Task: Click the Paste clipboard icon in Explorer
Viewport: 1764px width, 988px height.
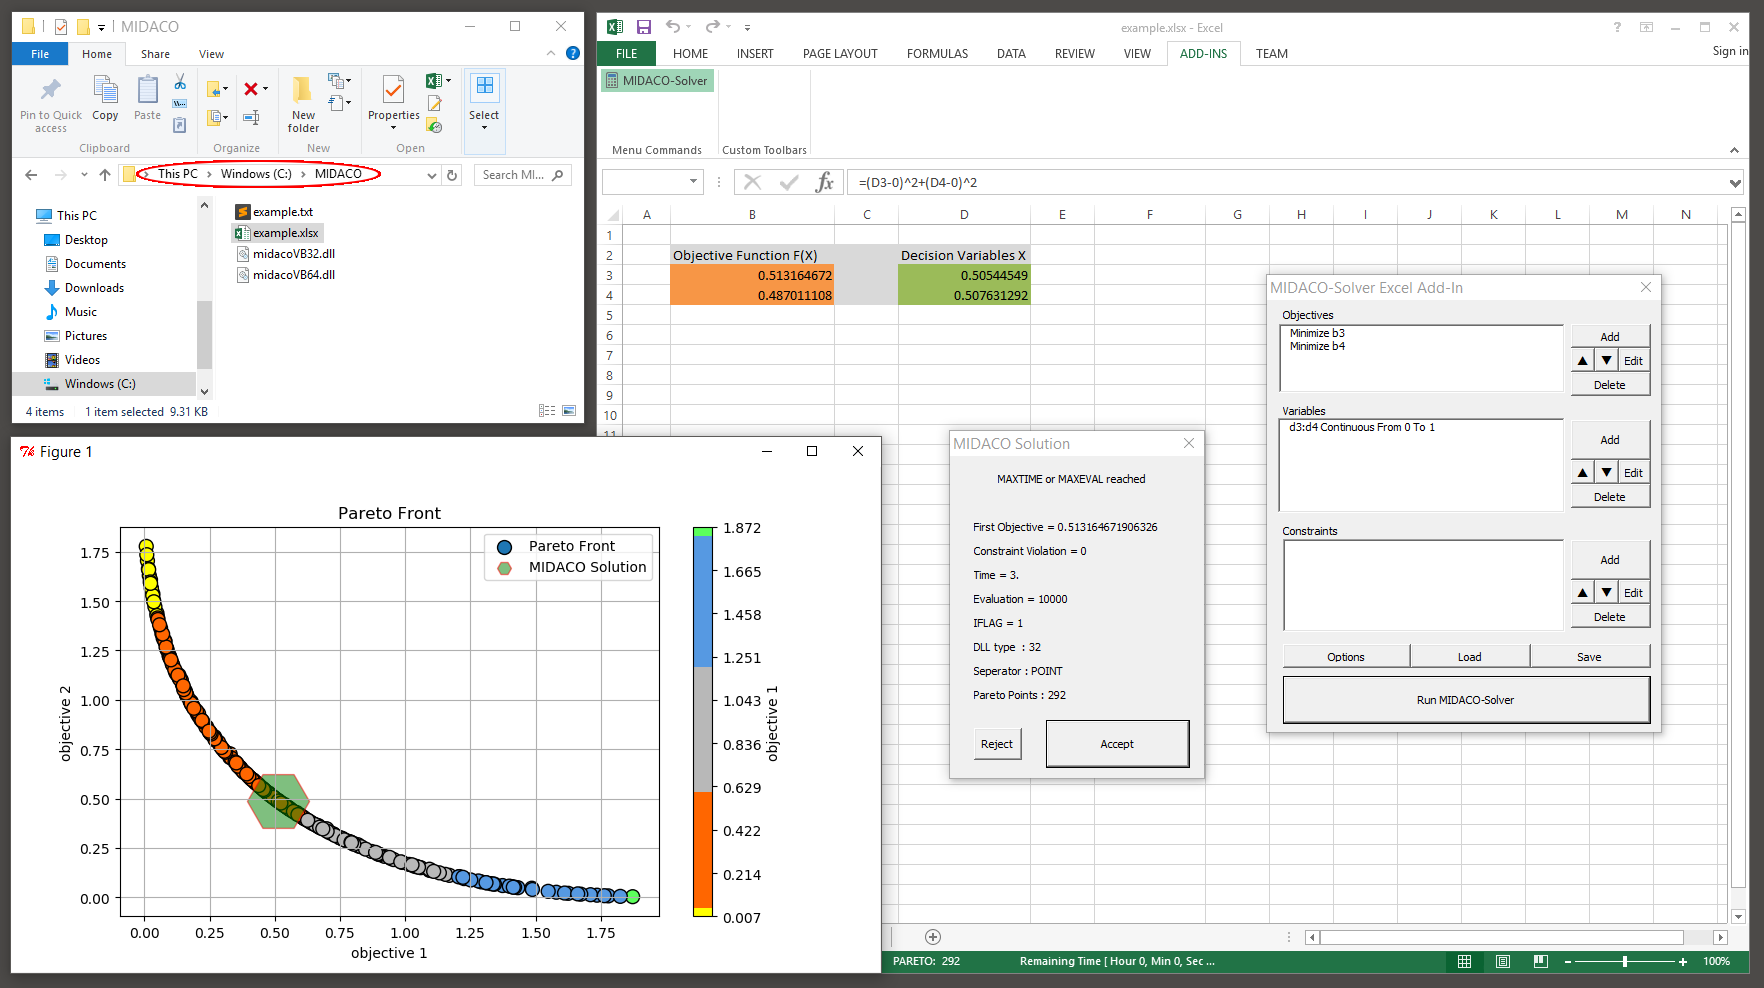Action: 147,90
